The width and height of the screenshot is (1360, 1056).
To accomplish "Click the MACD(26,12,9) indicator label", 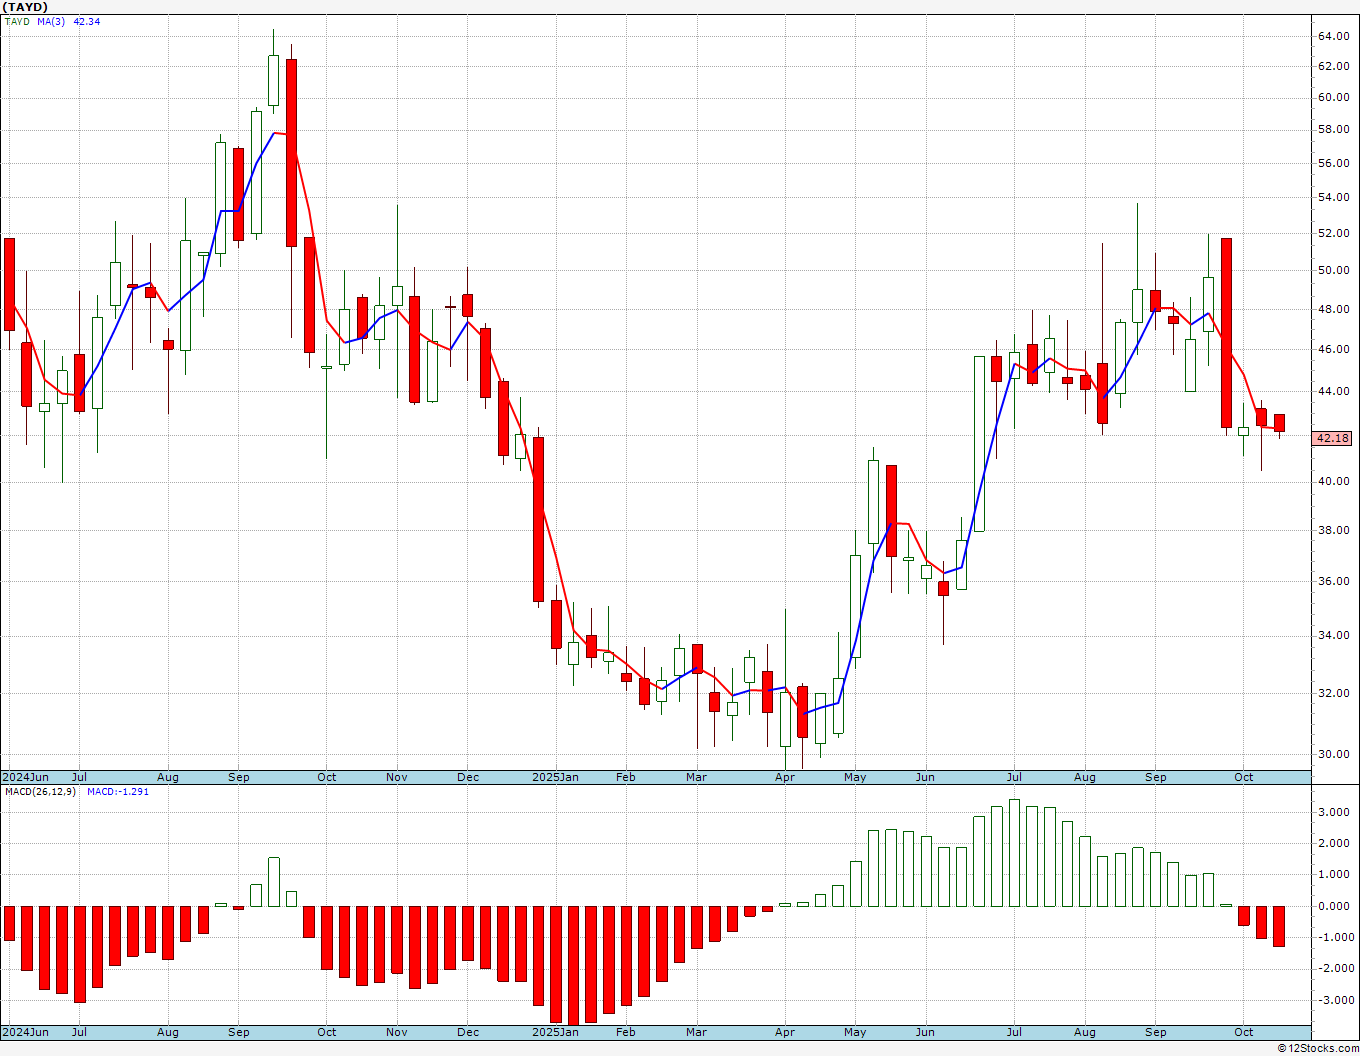I will 40,792.
